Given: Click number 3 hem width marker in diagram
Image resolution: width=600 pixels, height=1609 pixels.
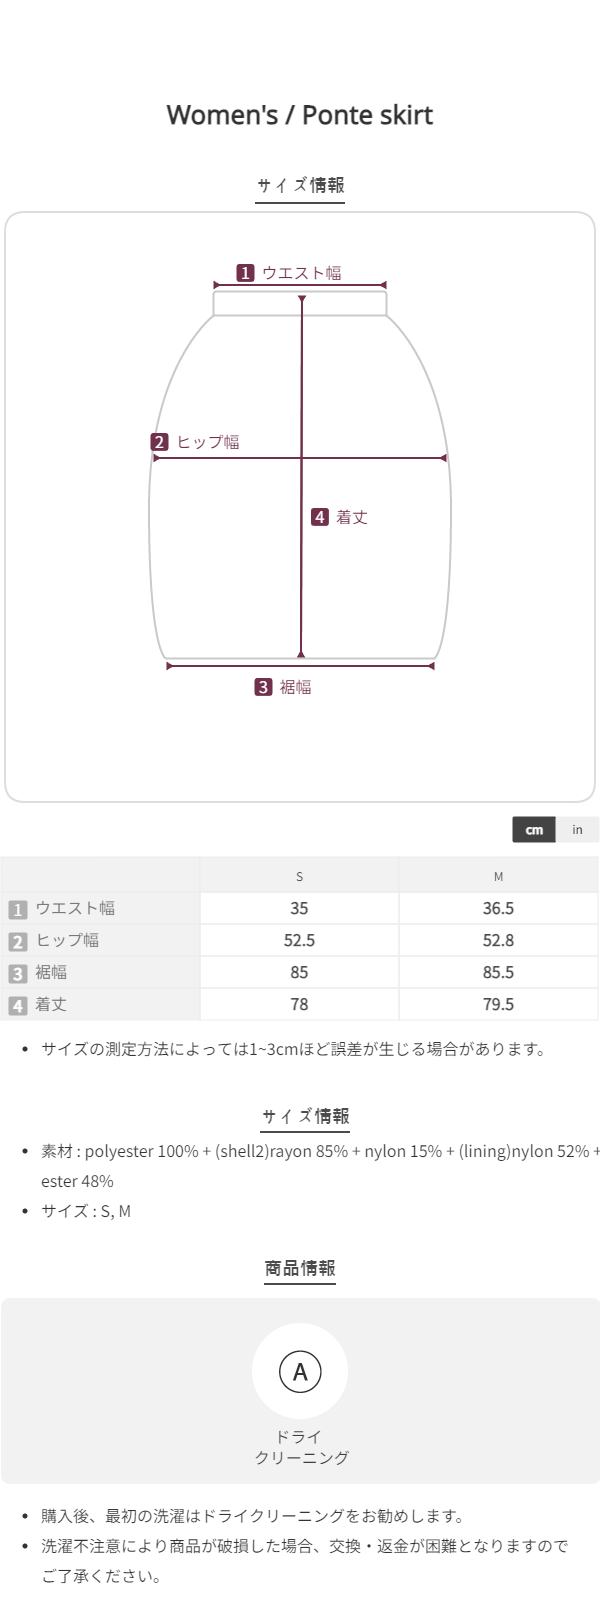Looking at the screenshot, I should (x=263, y=687).
